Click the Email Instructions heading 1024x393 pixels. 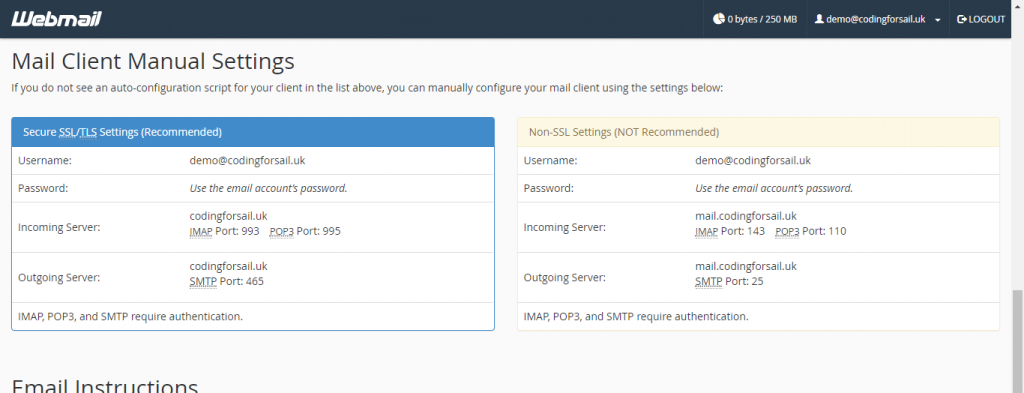(104, 385)
